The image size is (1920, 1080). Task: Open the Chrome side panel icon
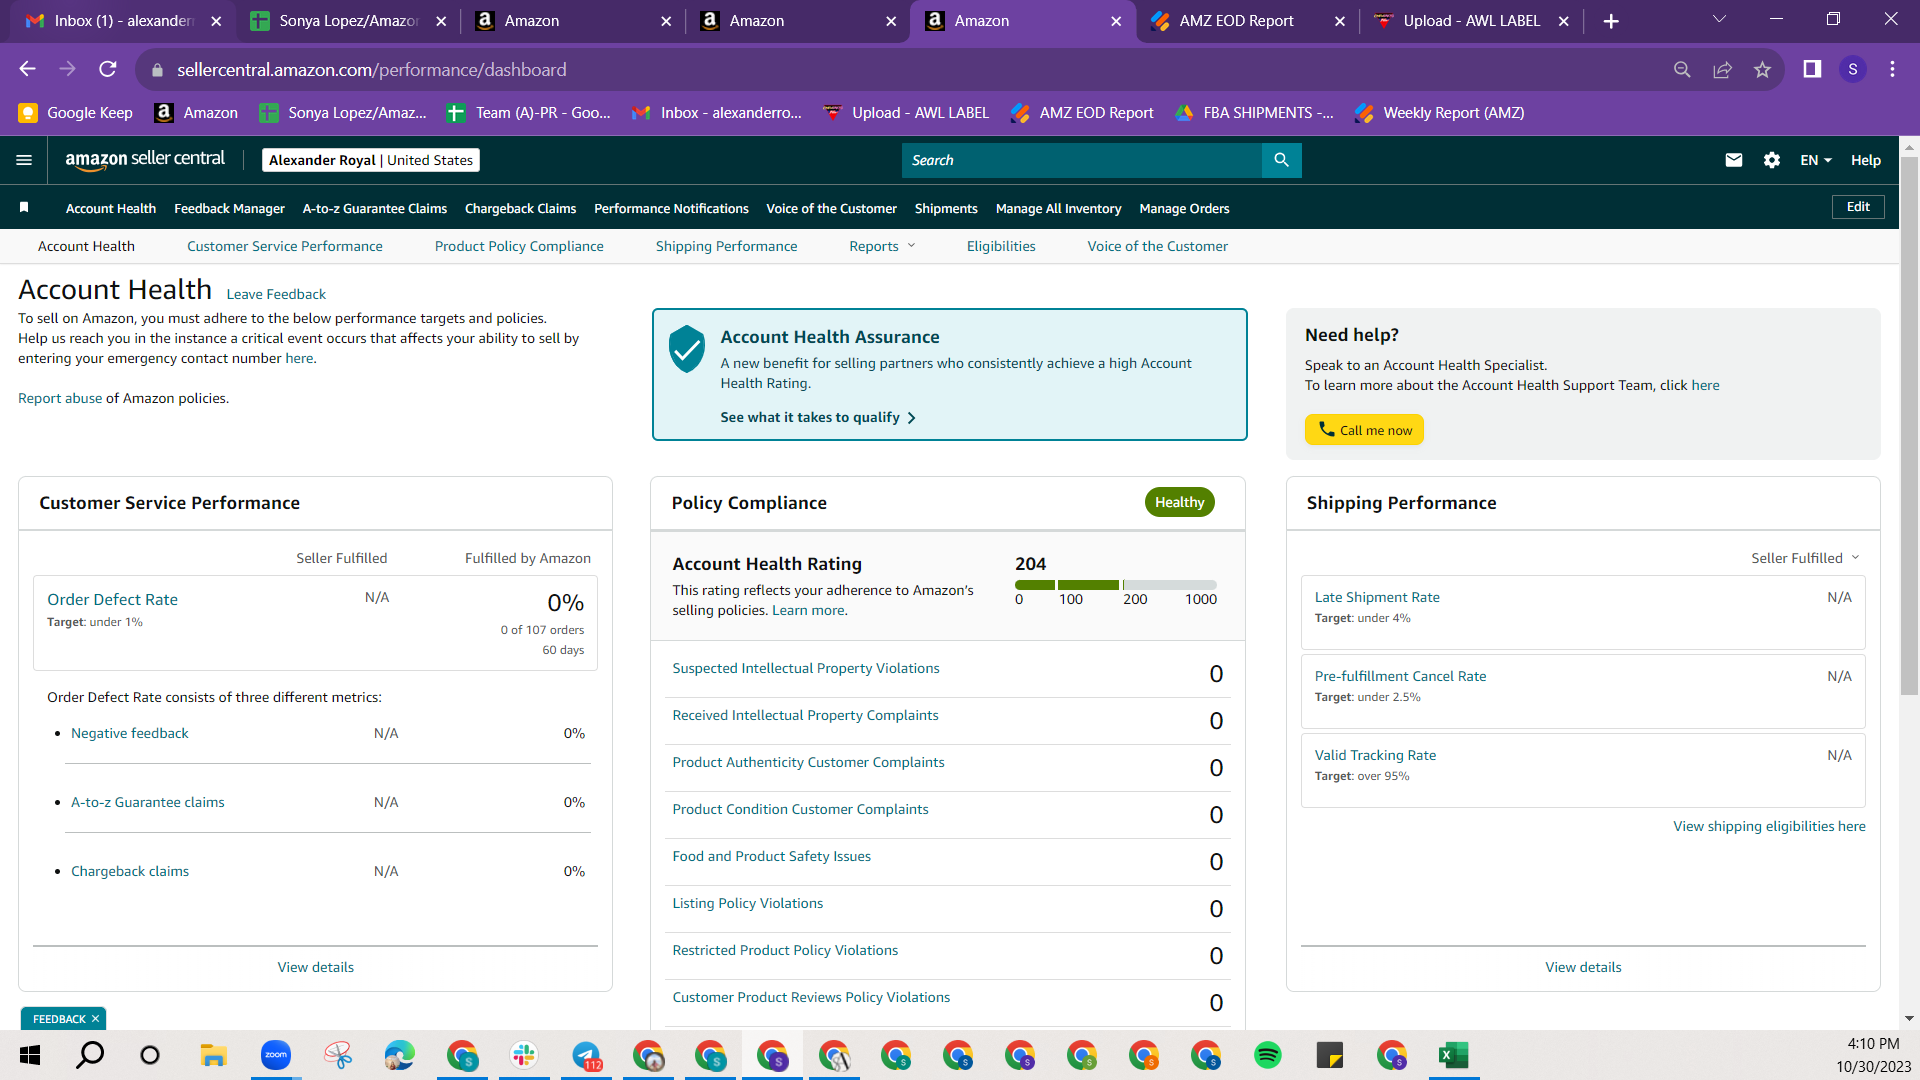(1812, 69)
